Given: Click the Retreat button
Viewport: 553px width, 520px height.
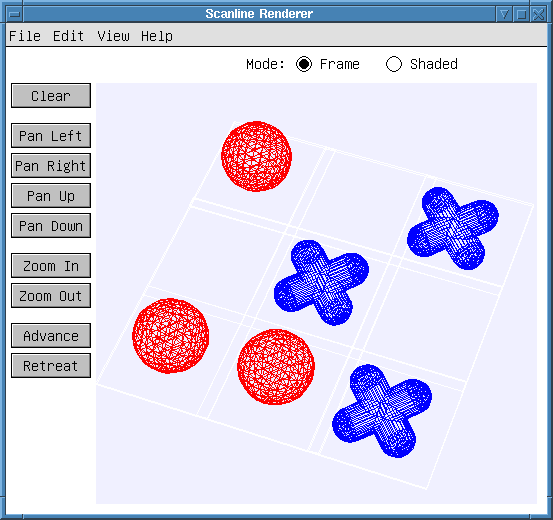Looking at the screenshot, I should tap(51, 365).
